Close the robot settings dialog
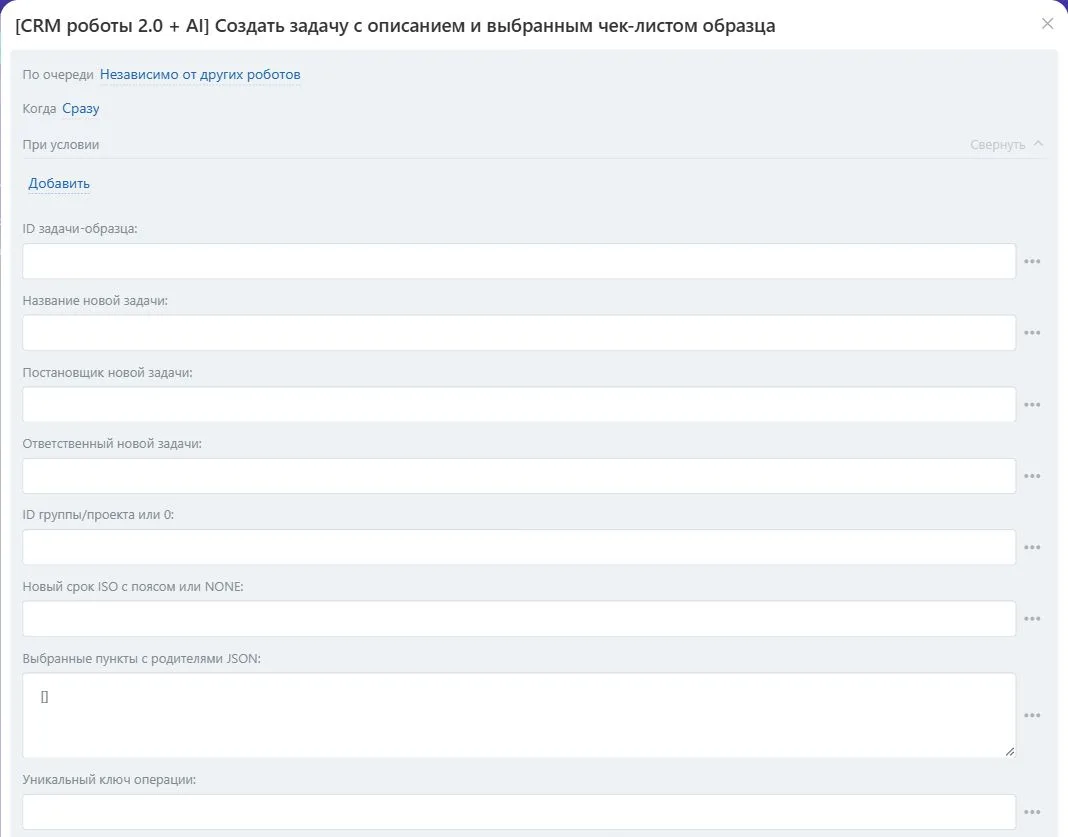1068x837 pixels. (x=1048, y=24)
